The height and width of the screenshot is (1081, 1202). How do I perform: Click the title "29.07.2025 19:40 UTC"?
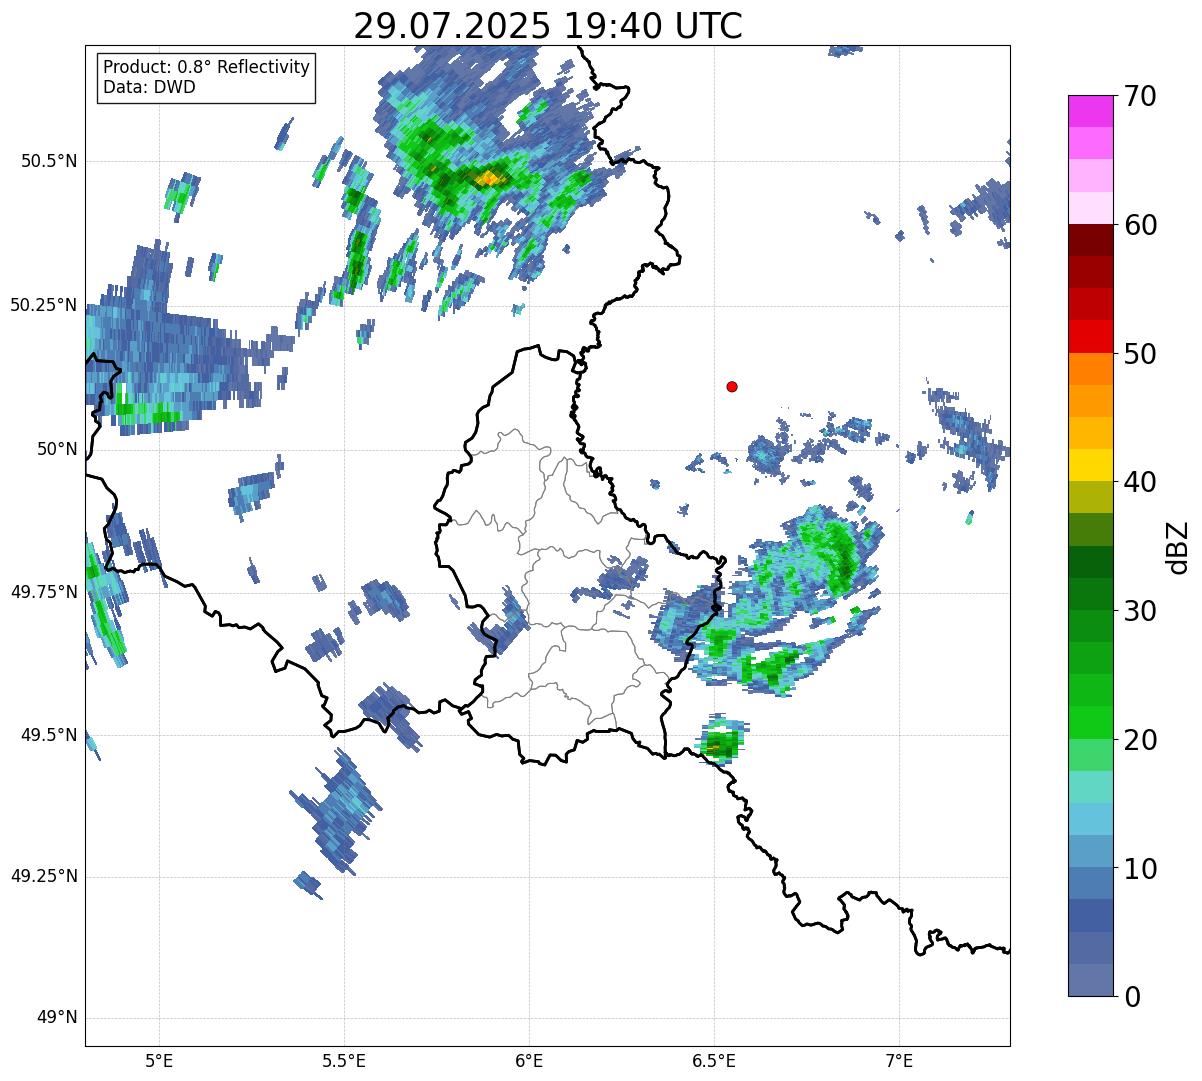(x=548, y=26)
